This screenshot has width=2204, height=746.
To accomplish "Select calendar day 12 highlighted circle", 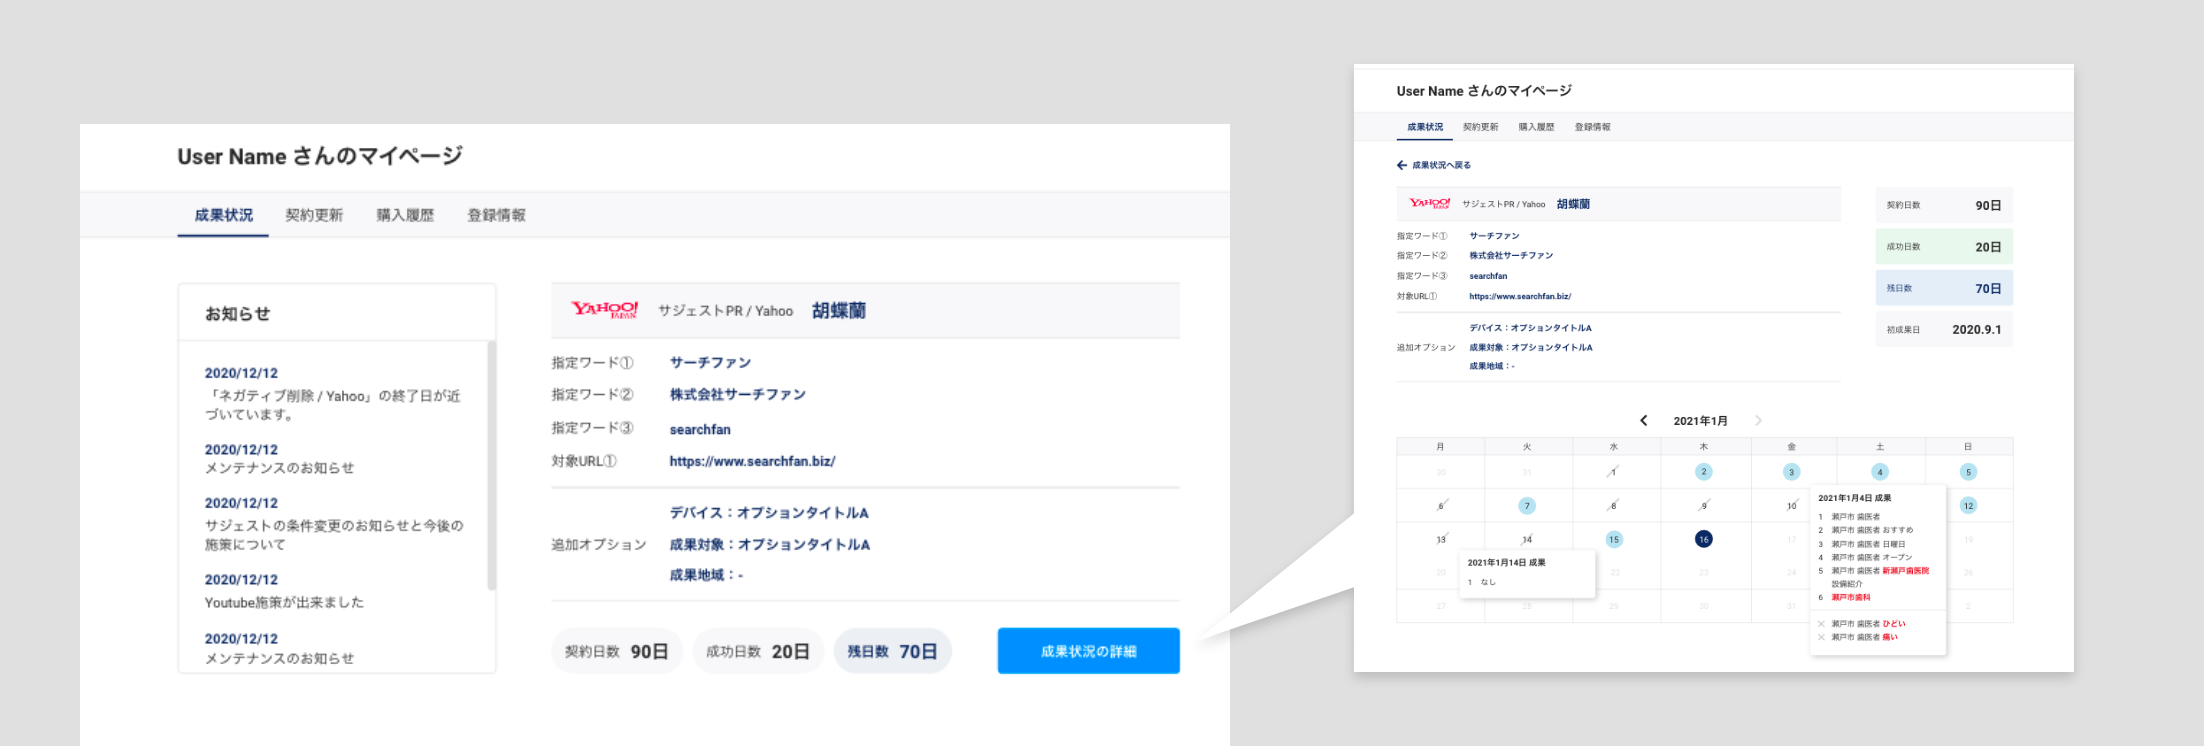I will (x=1968, y=506).
